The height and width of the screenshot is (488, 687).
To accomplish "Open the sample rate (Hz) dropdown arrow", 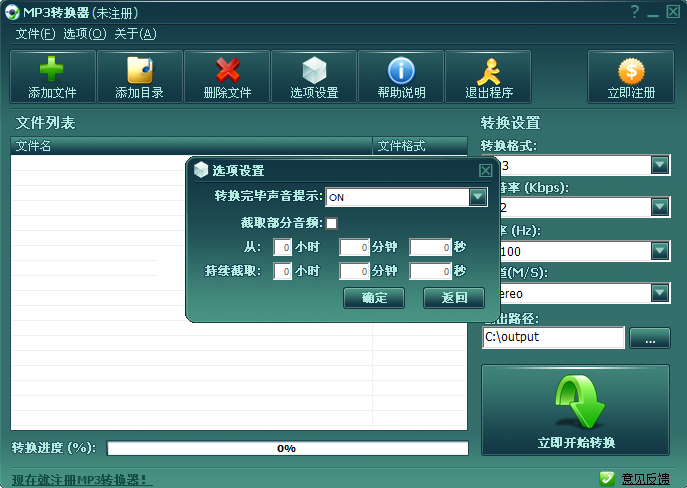I will coord(660,251).
